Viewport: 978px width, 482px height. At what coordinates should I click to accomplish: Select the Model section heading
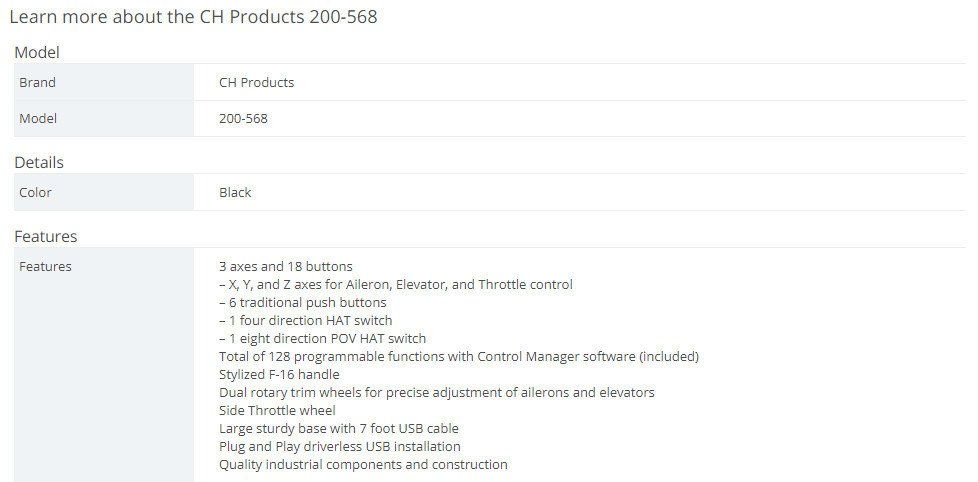coord(37,53)
